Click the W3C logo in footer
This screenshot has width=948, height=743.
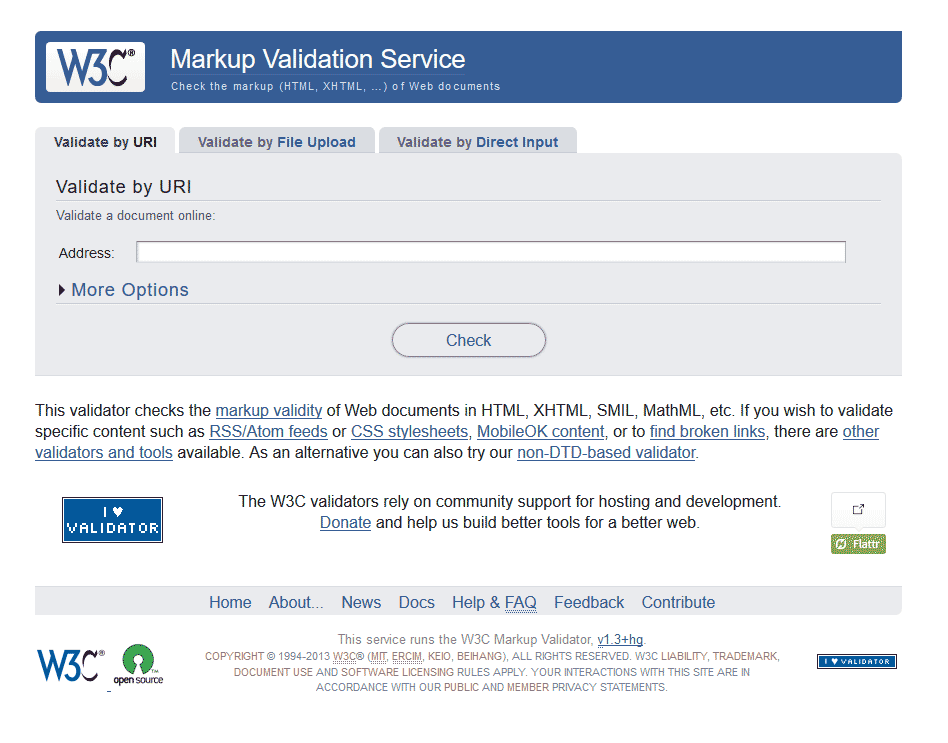[x=70, y=665]
